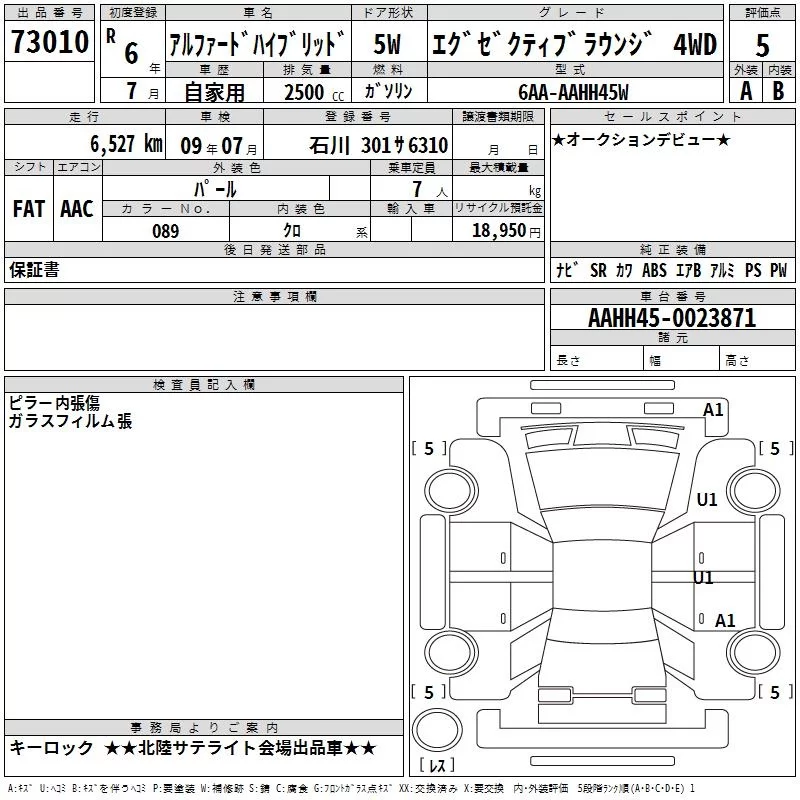Click the ABS equipment label
The image size is (800, 800).
click(654, 270)
